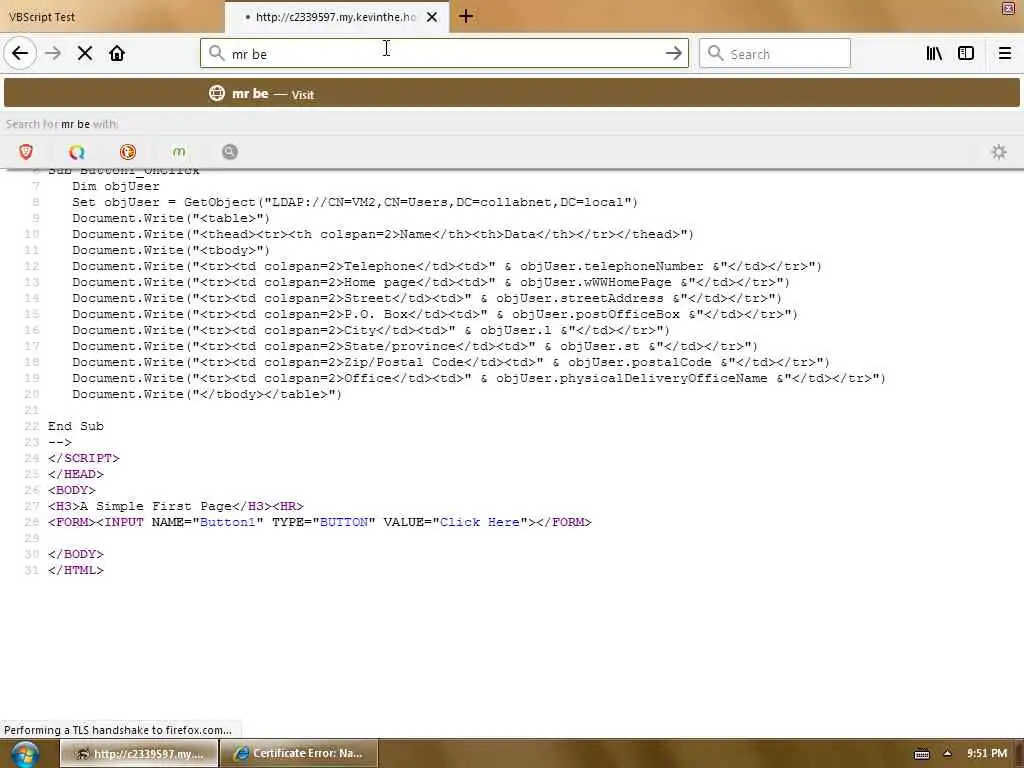The image size is (1024, 768).
Task: Click the on-screen keyboard tray icon
Action: [x=921, y=754]
